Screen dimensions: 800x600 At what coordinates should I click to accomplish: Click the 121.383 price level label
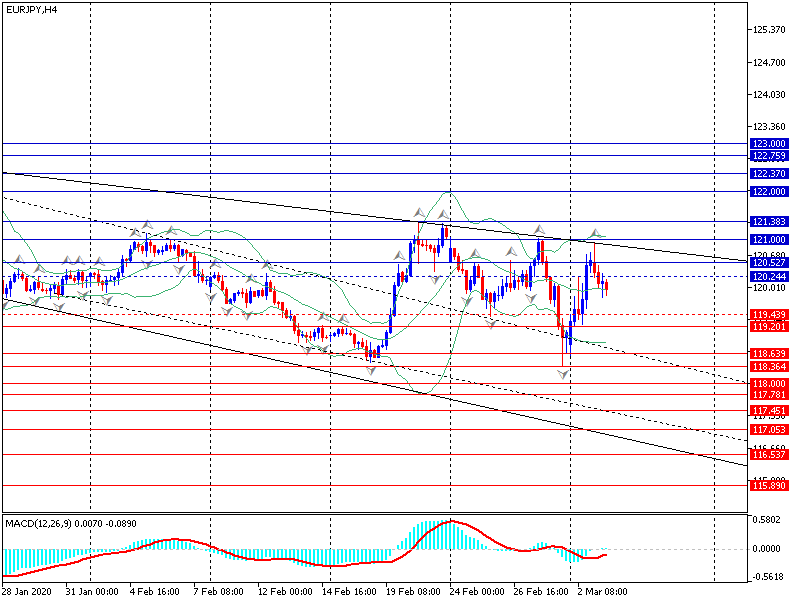click(768, 221)
